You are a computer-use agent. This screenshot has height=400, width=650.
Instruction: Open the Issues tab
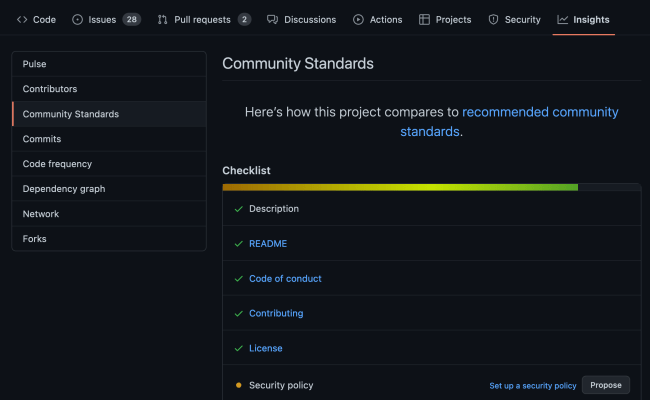(107, 19)
